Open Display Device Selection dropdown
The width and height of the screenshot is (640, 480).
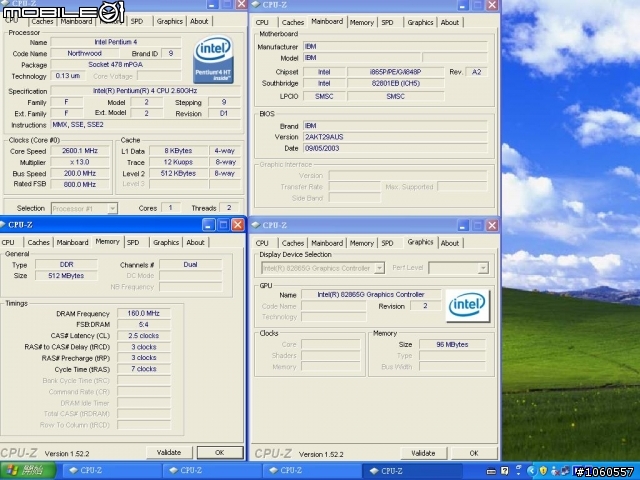(380, 268)
